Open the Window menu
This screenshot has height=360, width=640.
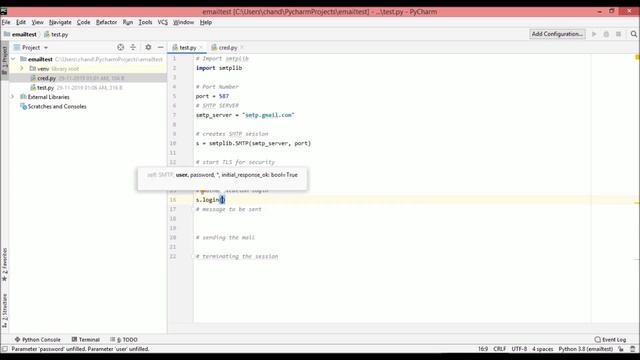tap(183, 22)
